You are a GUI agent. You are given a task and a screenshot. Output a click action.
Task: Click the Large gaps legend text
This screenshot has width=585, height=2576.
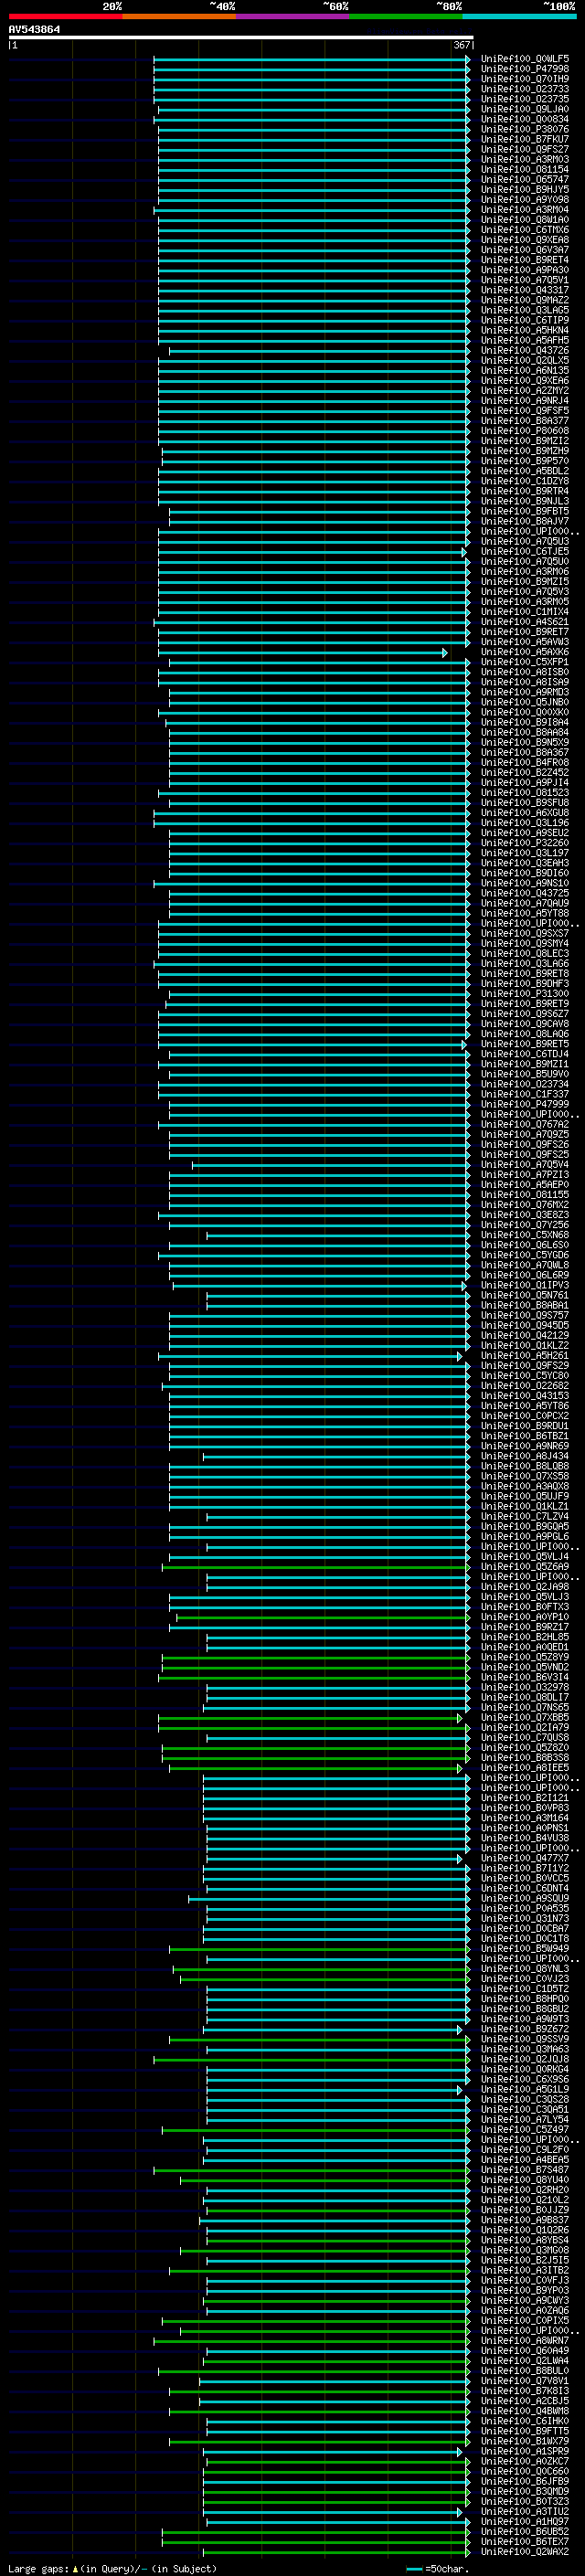tap(112, 2569)
